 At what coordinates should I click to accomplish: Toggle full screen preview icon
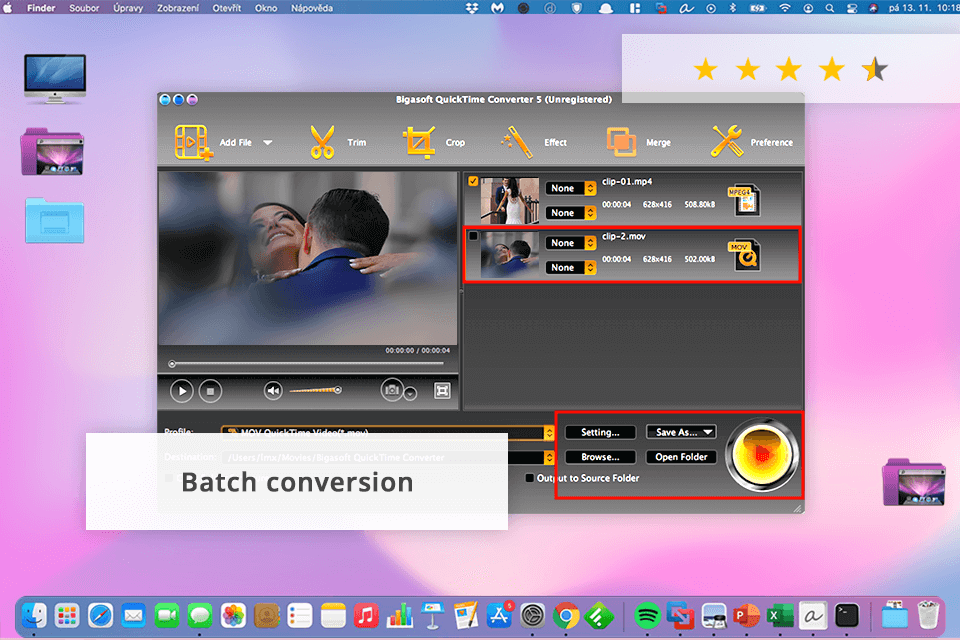(442, 390)
